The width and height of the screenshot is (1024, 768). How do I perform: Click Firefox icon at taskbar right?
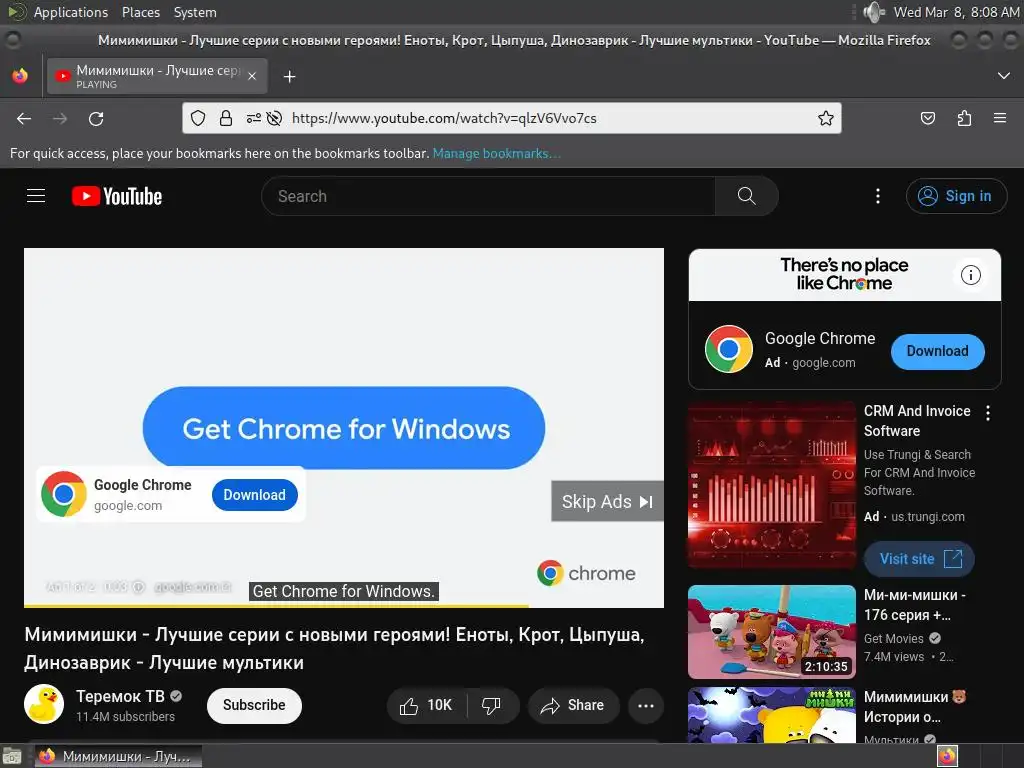pyautogui.click(x=947, y=756)
